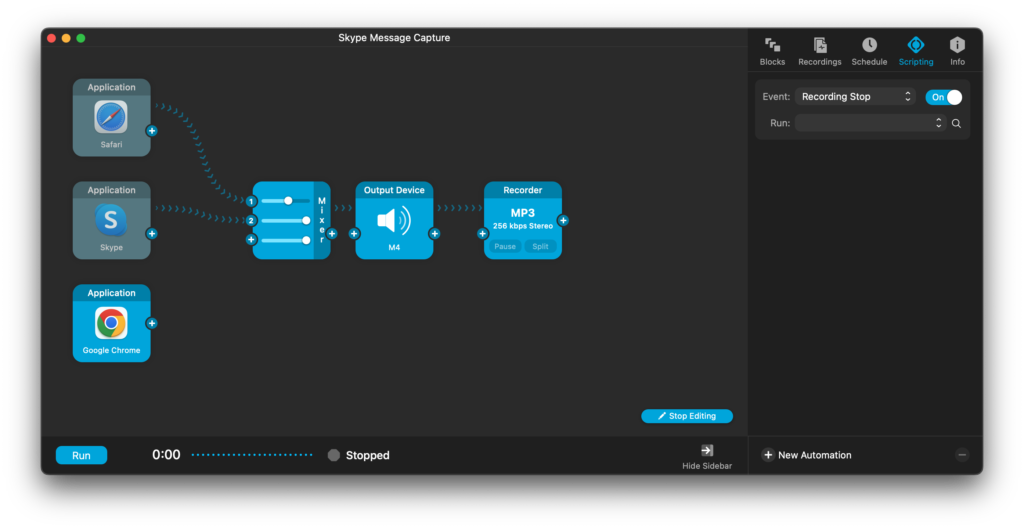
Task: Click Mixer input connector number 2
Action: pyautogui.click(x=251, y=221)
